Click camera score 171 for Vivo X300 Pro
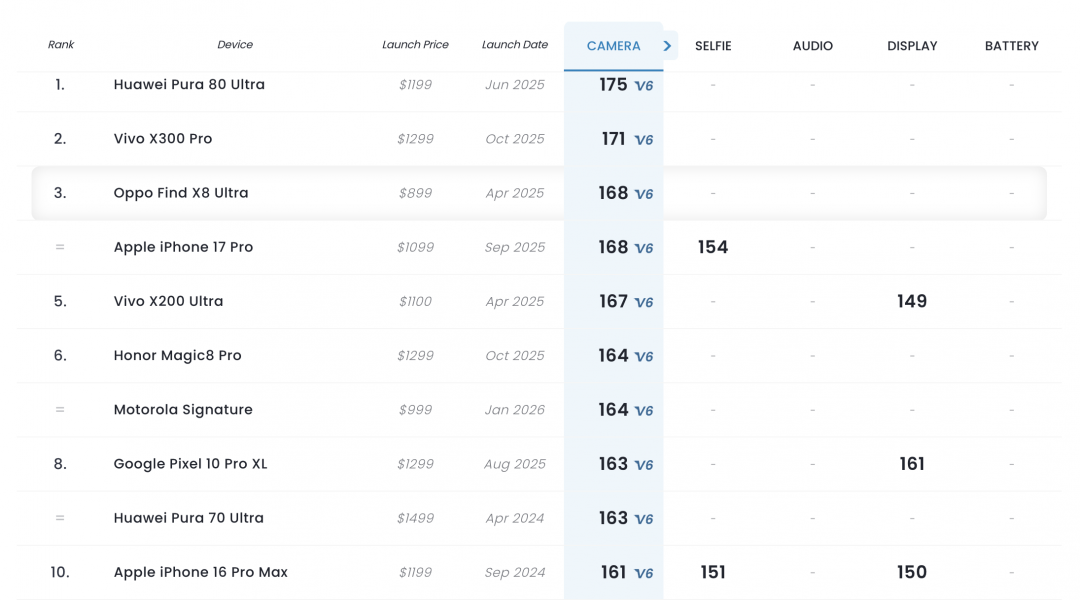 [613, 138]
